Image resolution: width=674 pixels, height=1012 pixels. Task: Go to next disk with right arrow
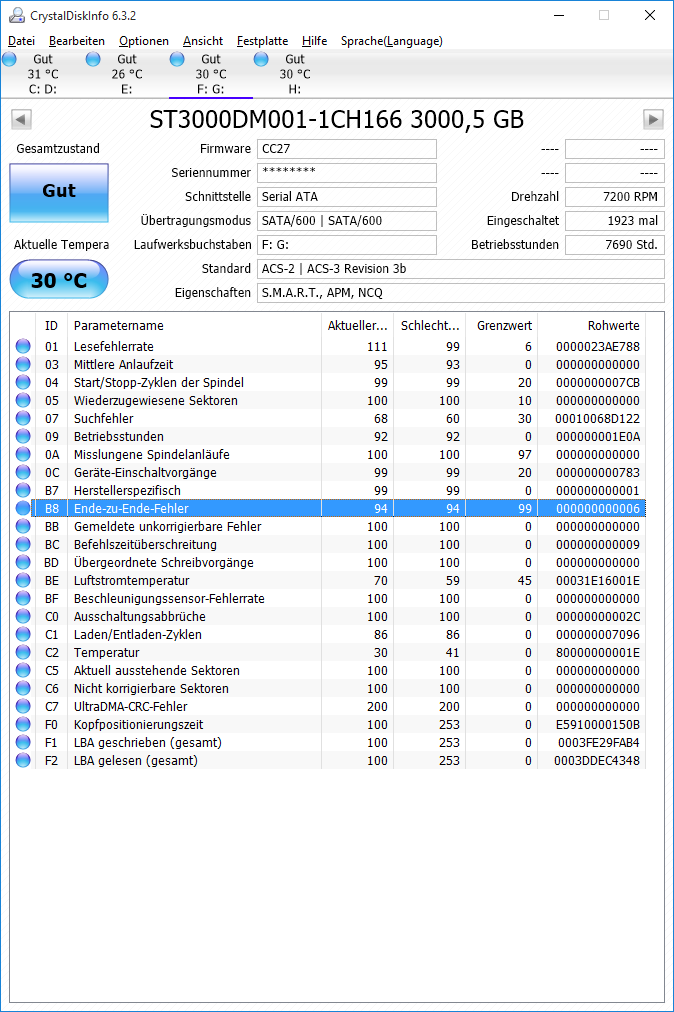click(x=653, y=119)
